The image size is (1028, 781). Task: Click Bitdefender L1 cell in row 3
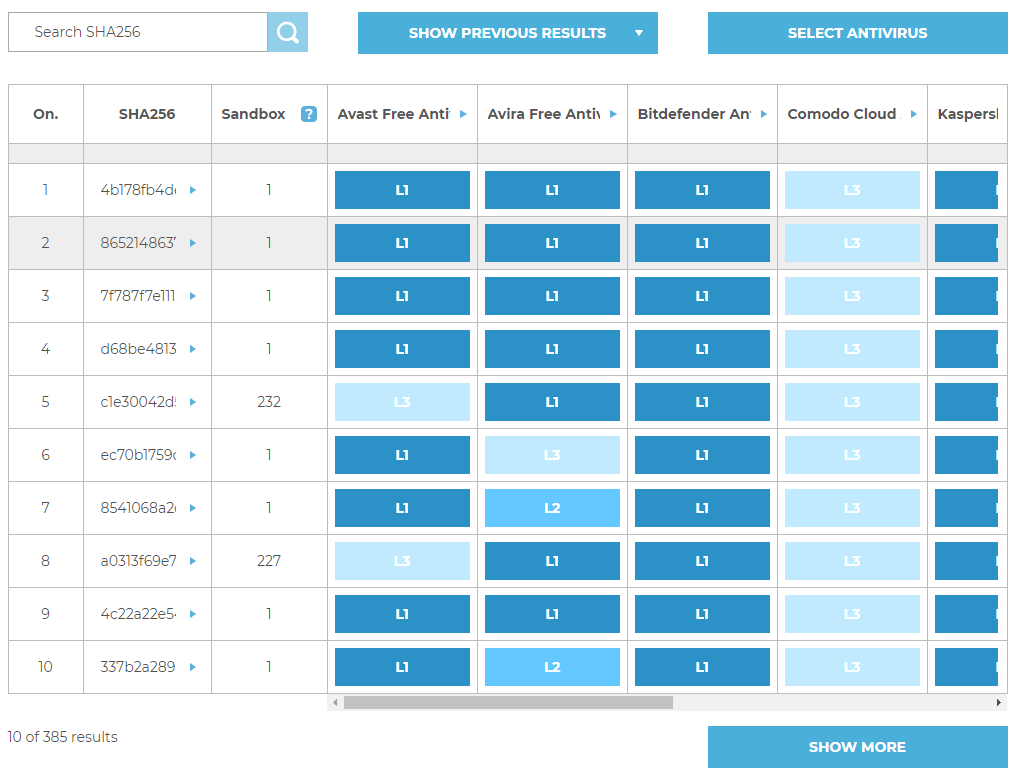(702, 296)
